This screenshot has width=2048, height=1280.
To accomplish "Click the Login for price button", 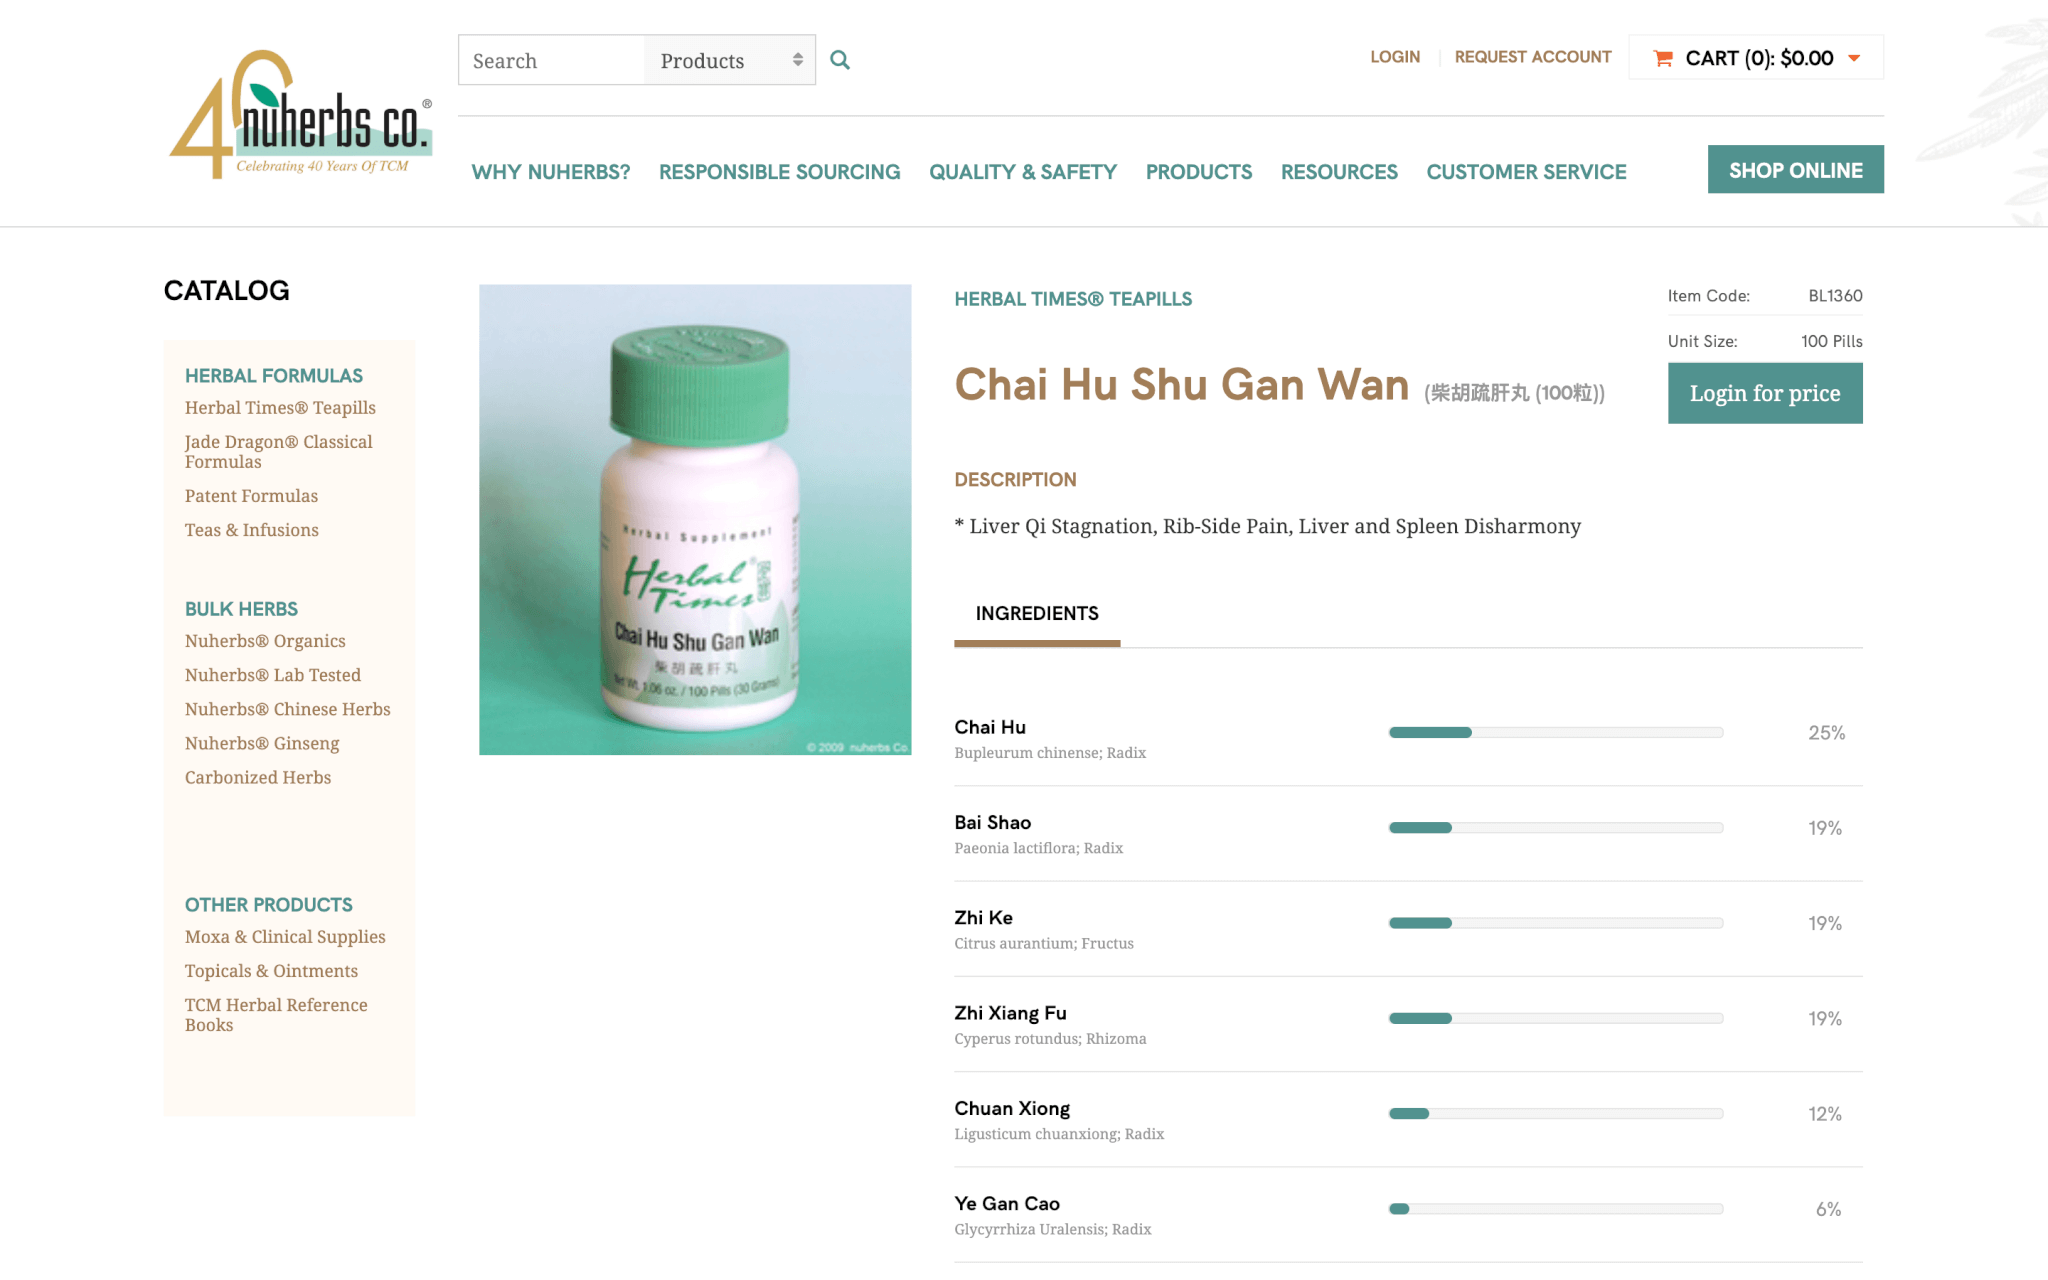I will [1765, 393].
